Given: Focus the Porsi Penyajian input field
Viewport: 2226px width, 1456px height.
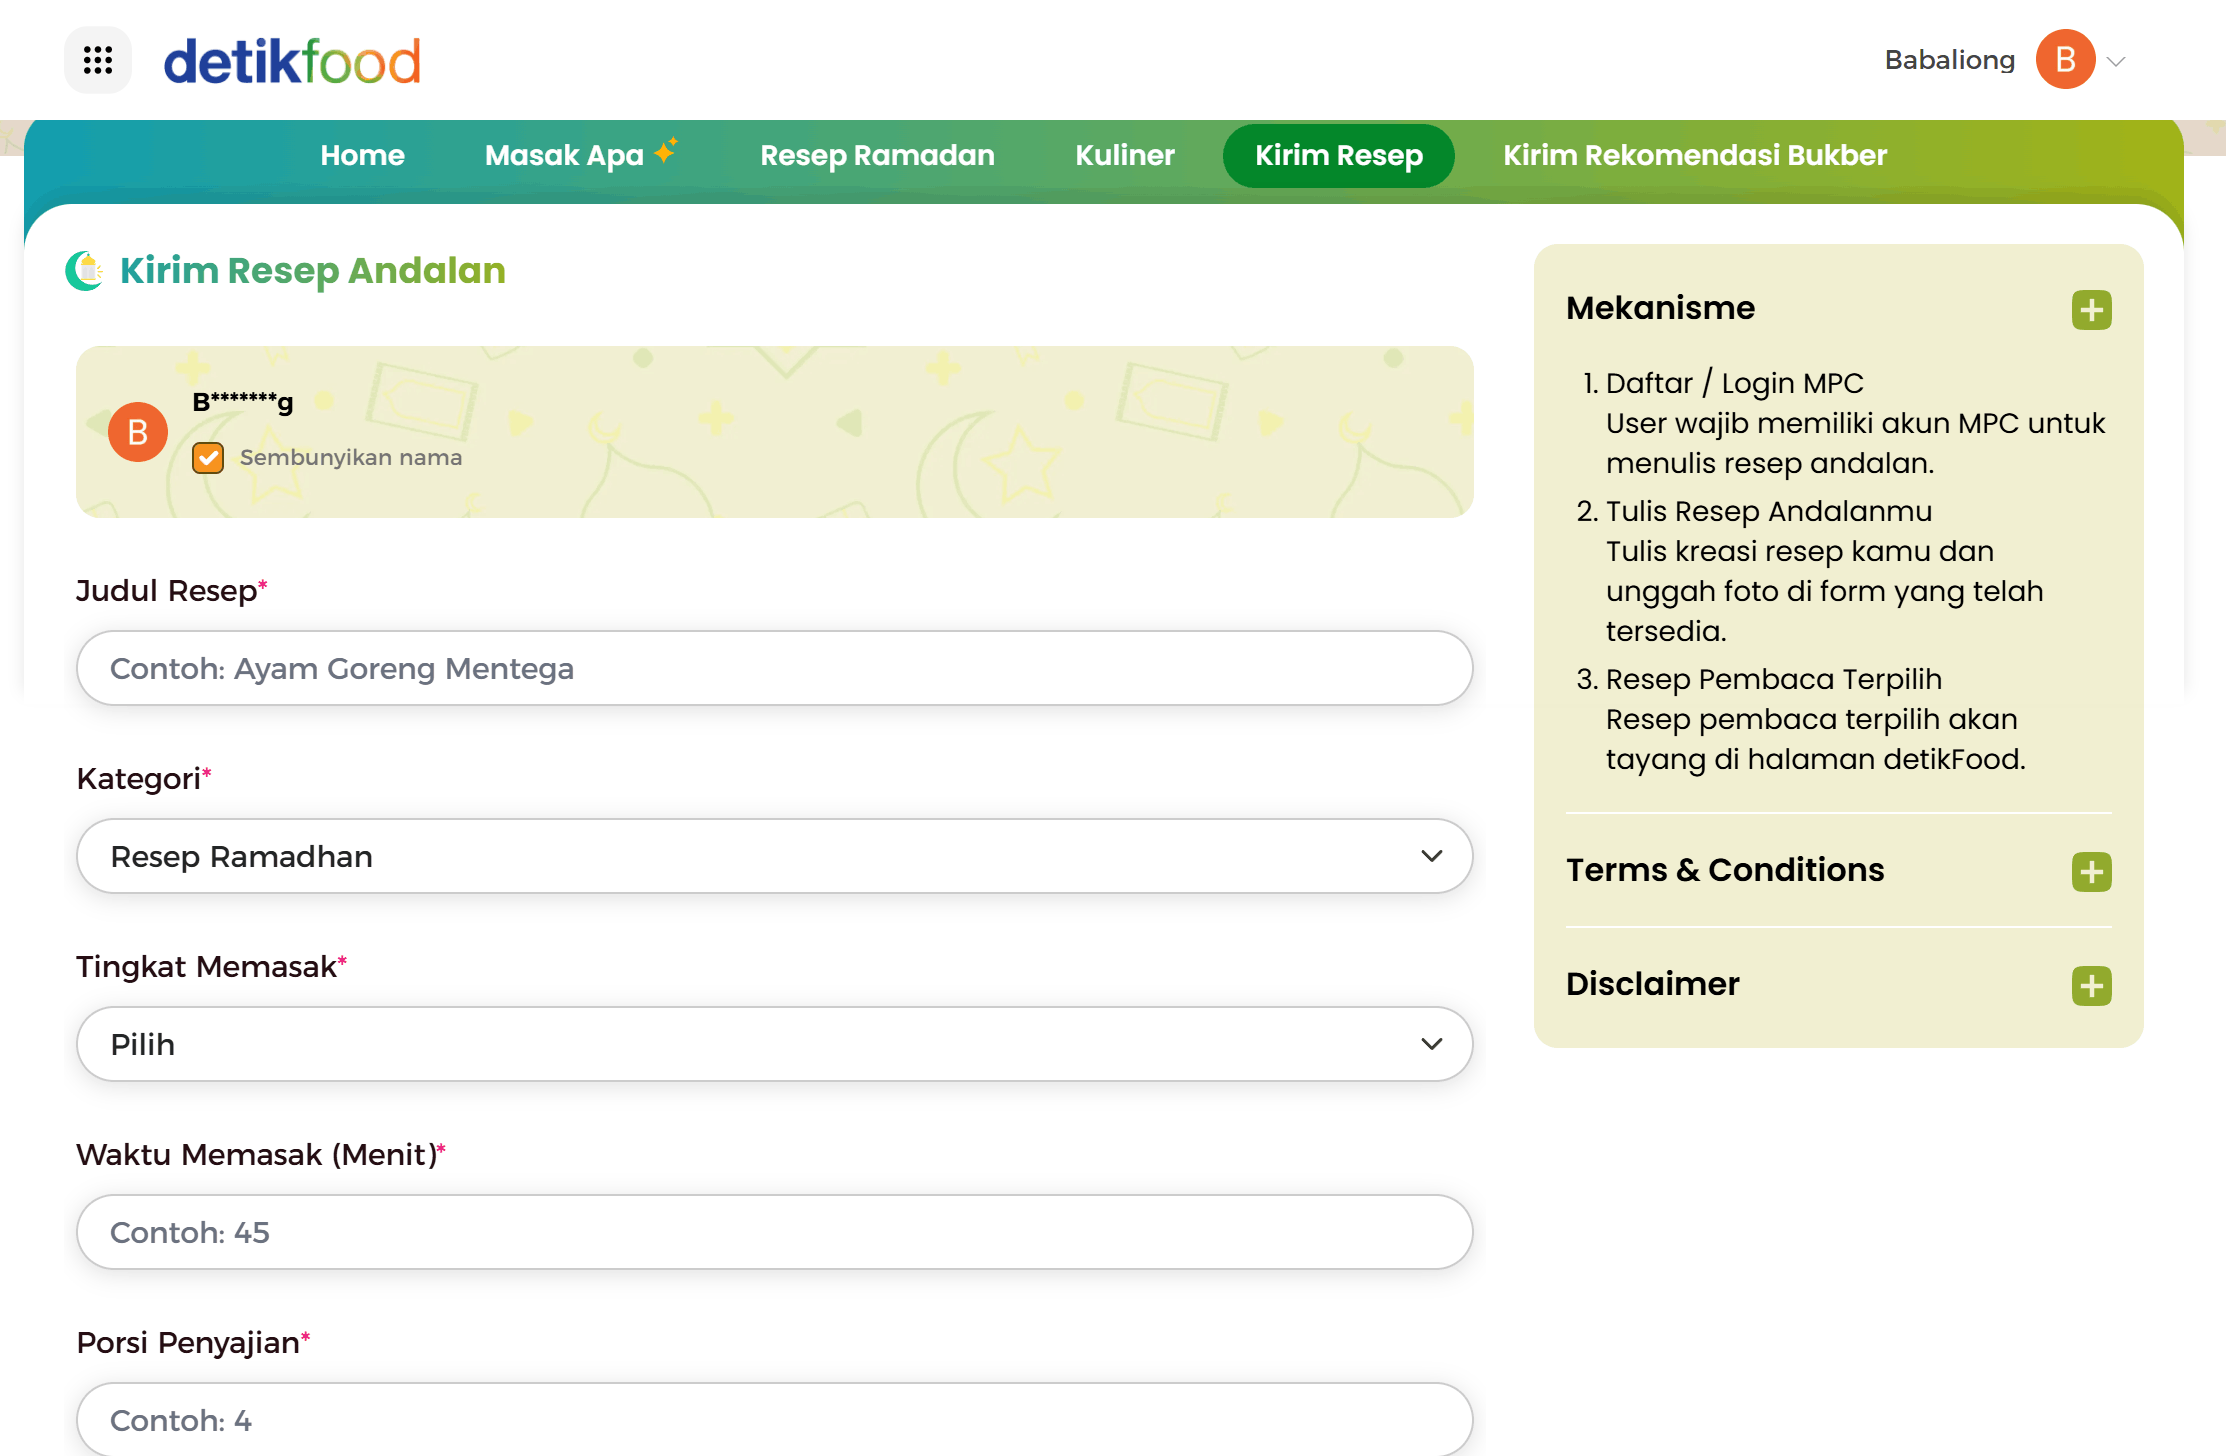Looking at the screenshot, I should 774,1419.
